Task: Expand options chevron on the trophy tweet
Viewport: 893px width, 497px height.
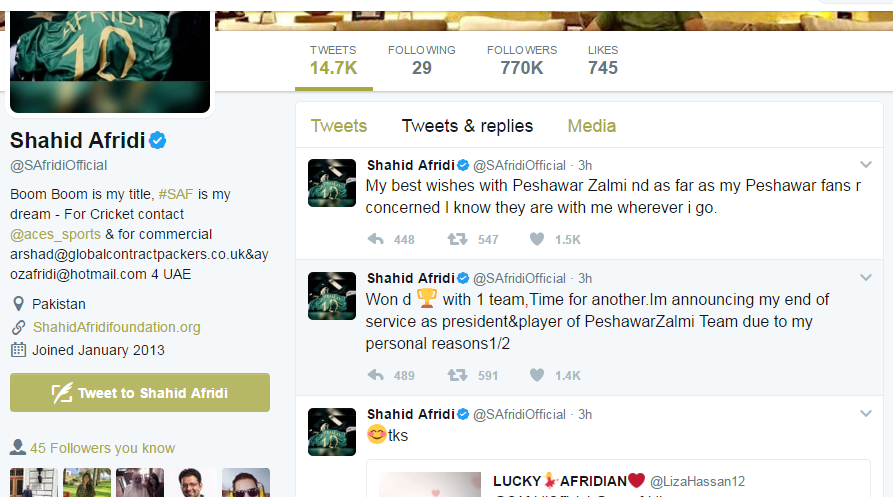Action: 866,278
